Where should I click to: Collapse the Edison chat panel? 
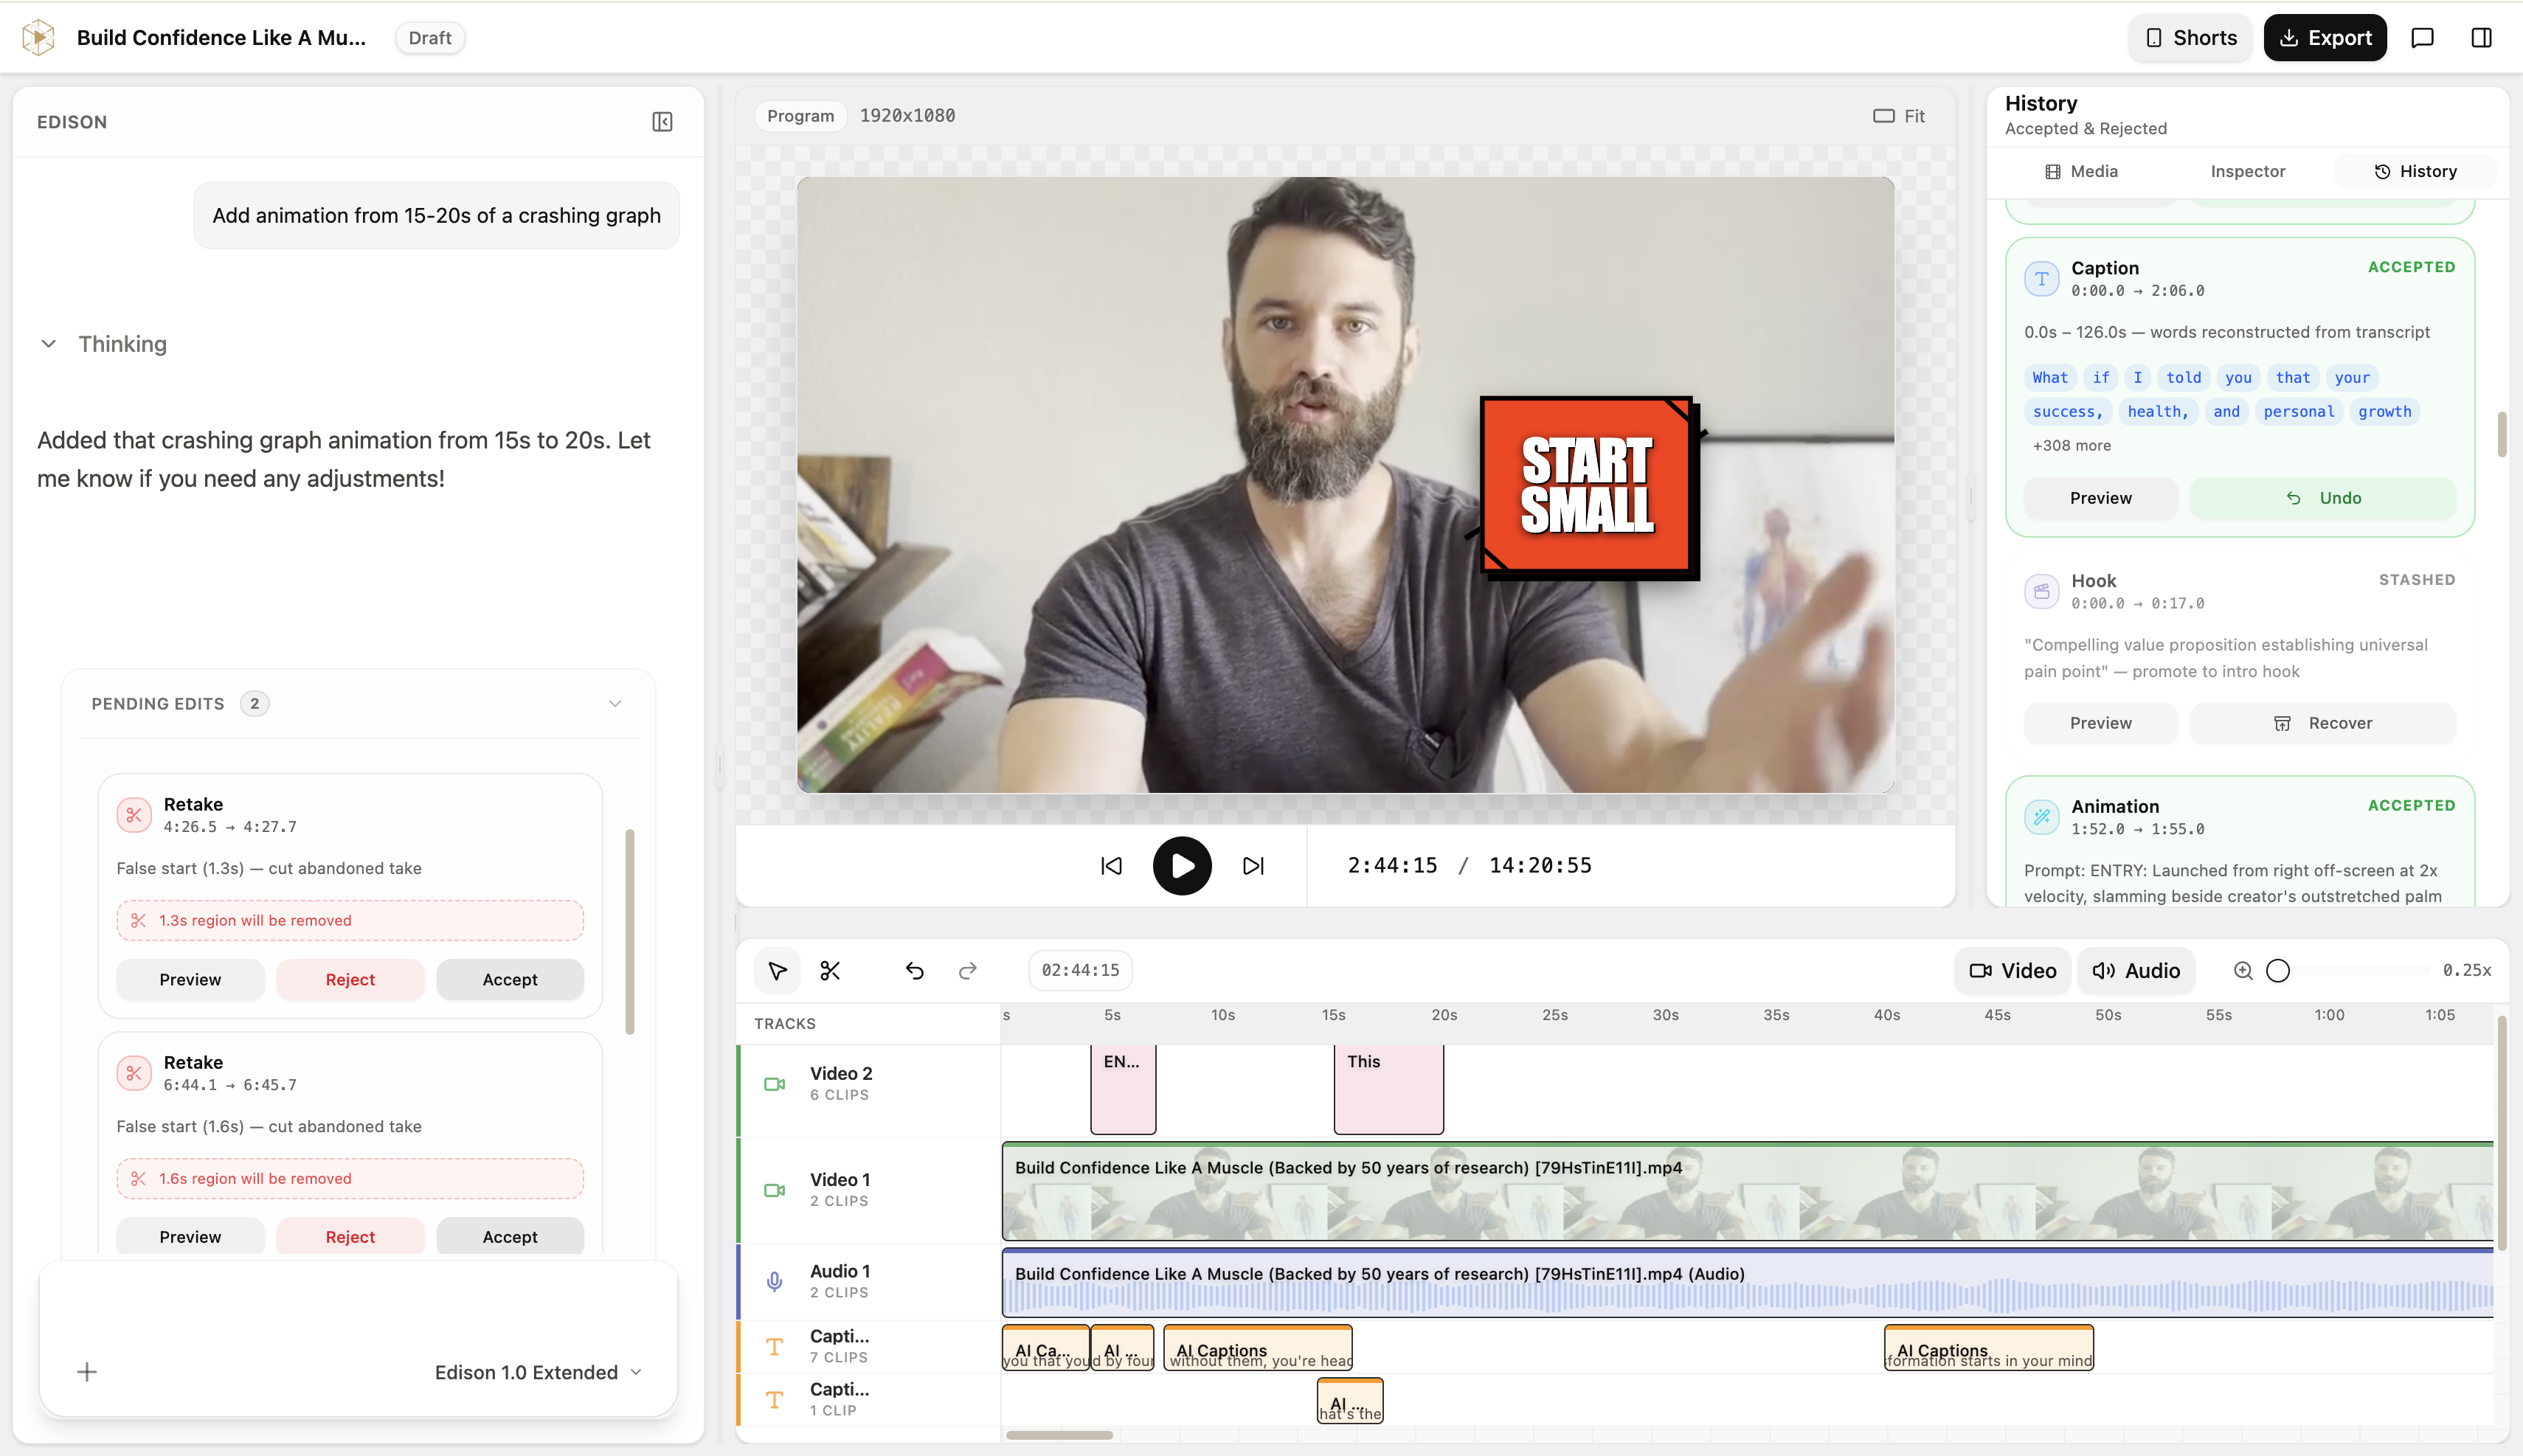pyautogui.click(x=662, y=122)
